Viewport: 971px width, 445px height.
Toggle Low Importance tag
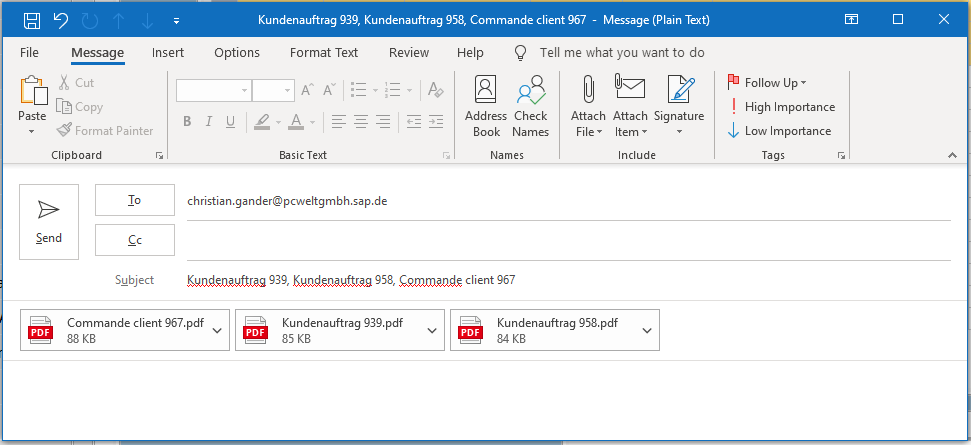tap(779, 131)
